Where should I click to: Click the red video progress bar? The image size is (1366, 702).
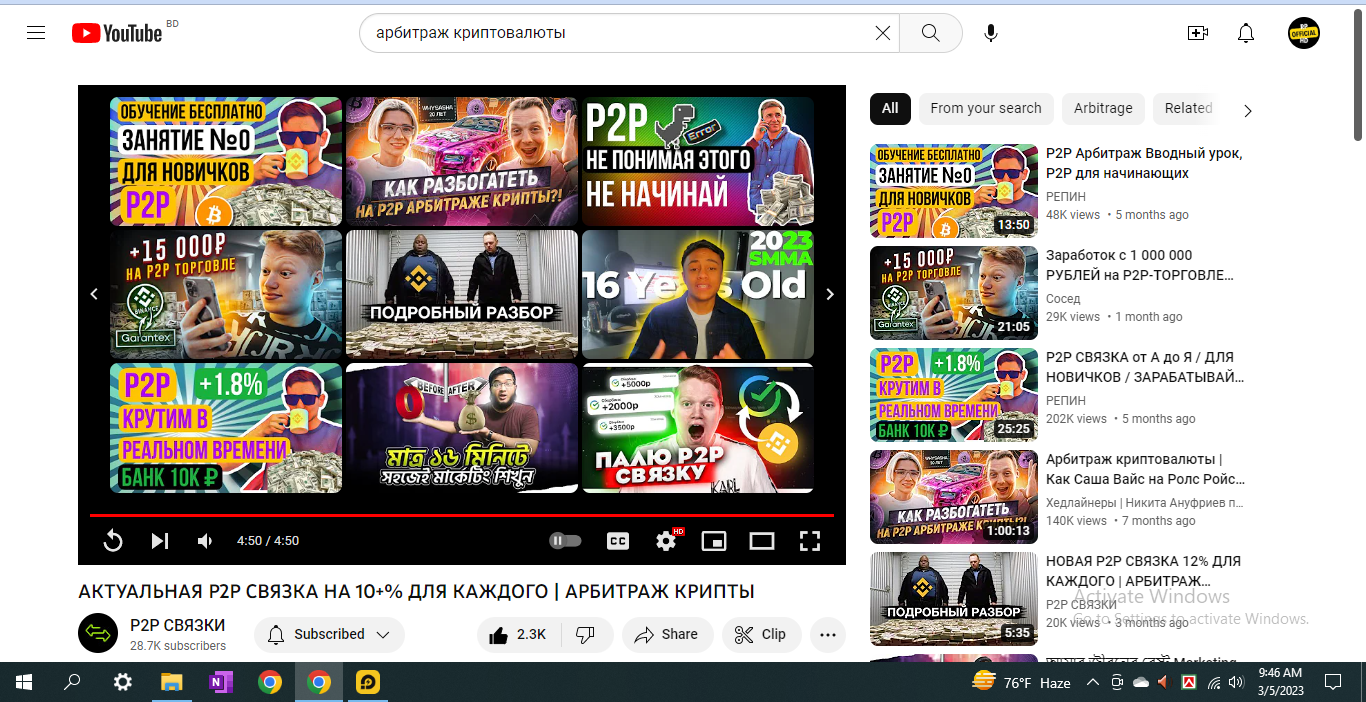[461, 515]
